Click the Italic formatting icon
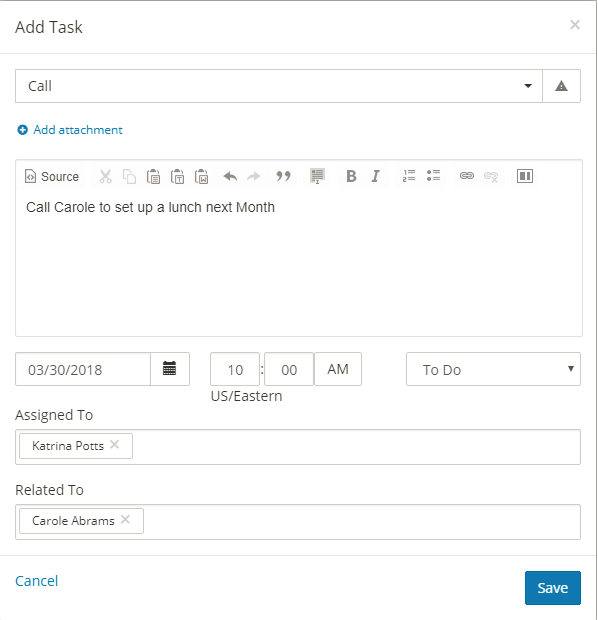Image resolution: width=598 pixels, height=620 pixels. 375,176
